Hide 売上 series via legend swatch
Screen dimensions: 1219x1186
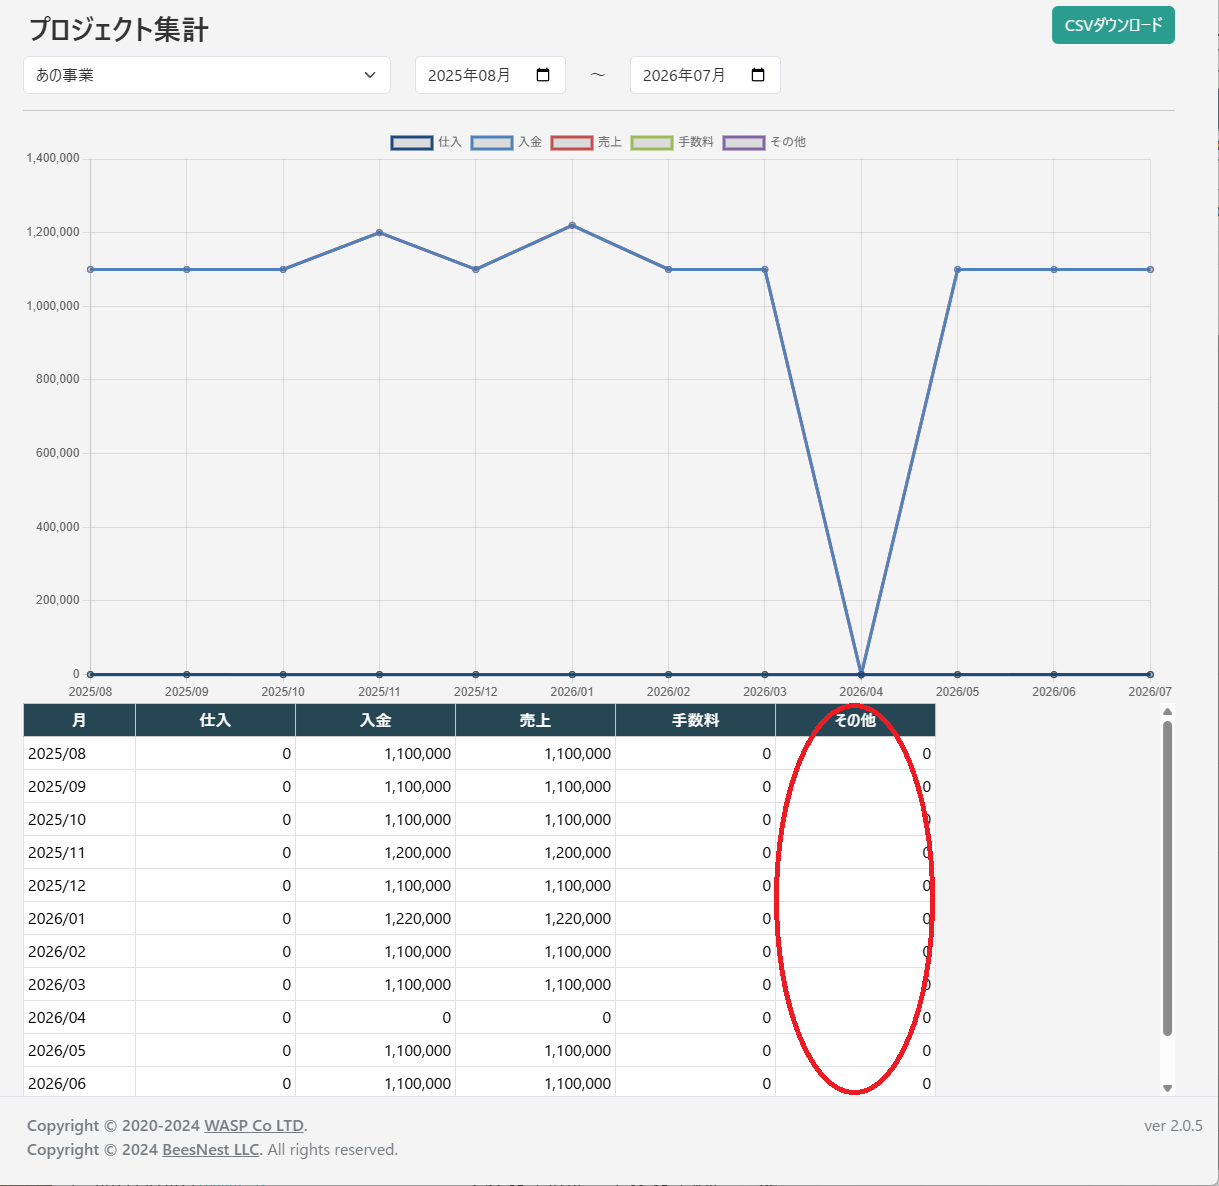tap(572, 142)
